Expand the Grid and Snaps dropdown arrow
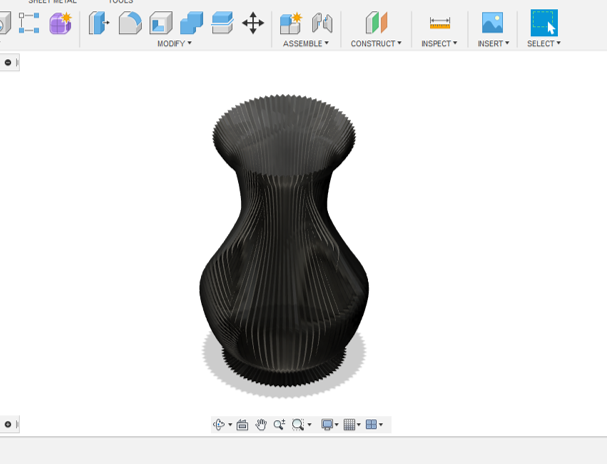607x464 pixels. pyautogui.click(x=359, y=425)
